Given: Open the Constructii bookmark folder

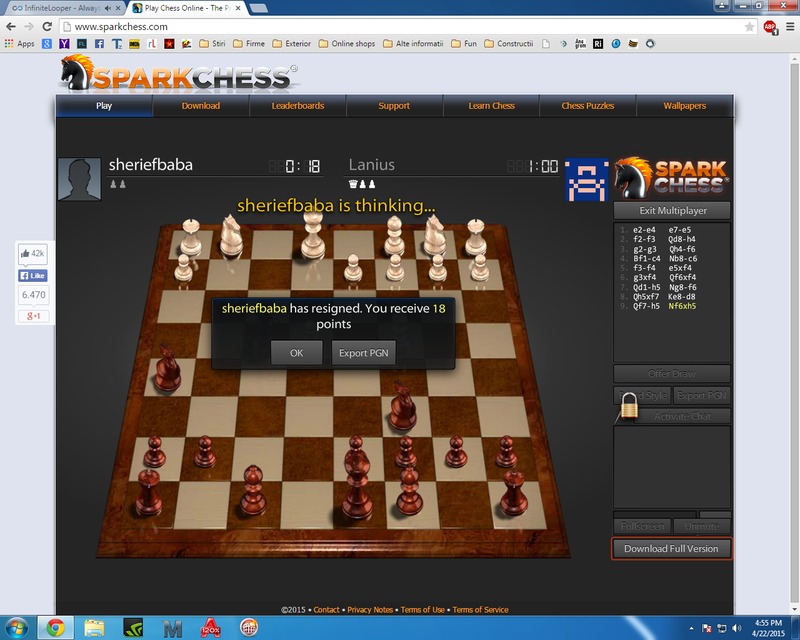Looking at the screenshot, I should 509,44.
